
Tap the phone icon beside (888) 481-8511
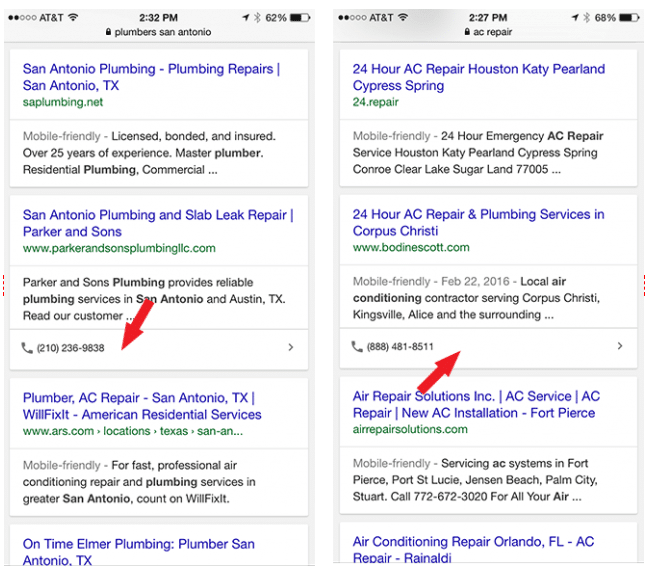tap(357, 346)
